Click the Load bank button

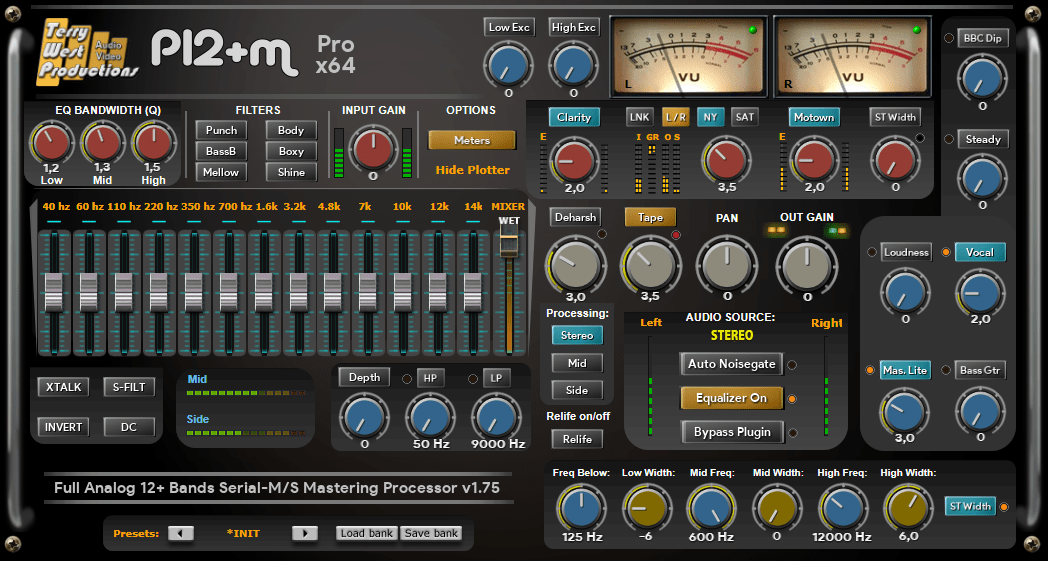367,533
